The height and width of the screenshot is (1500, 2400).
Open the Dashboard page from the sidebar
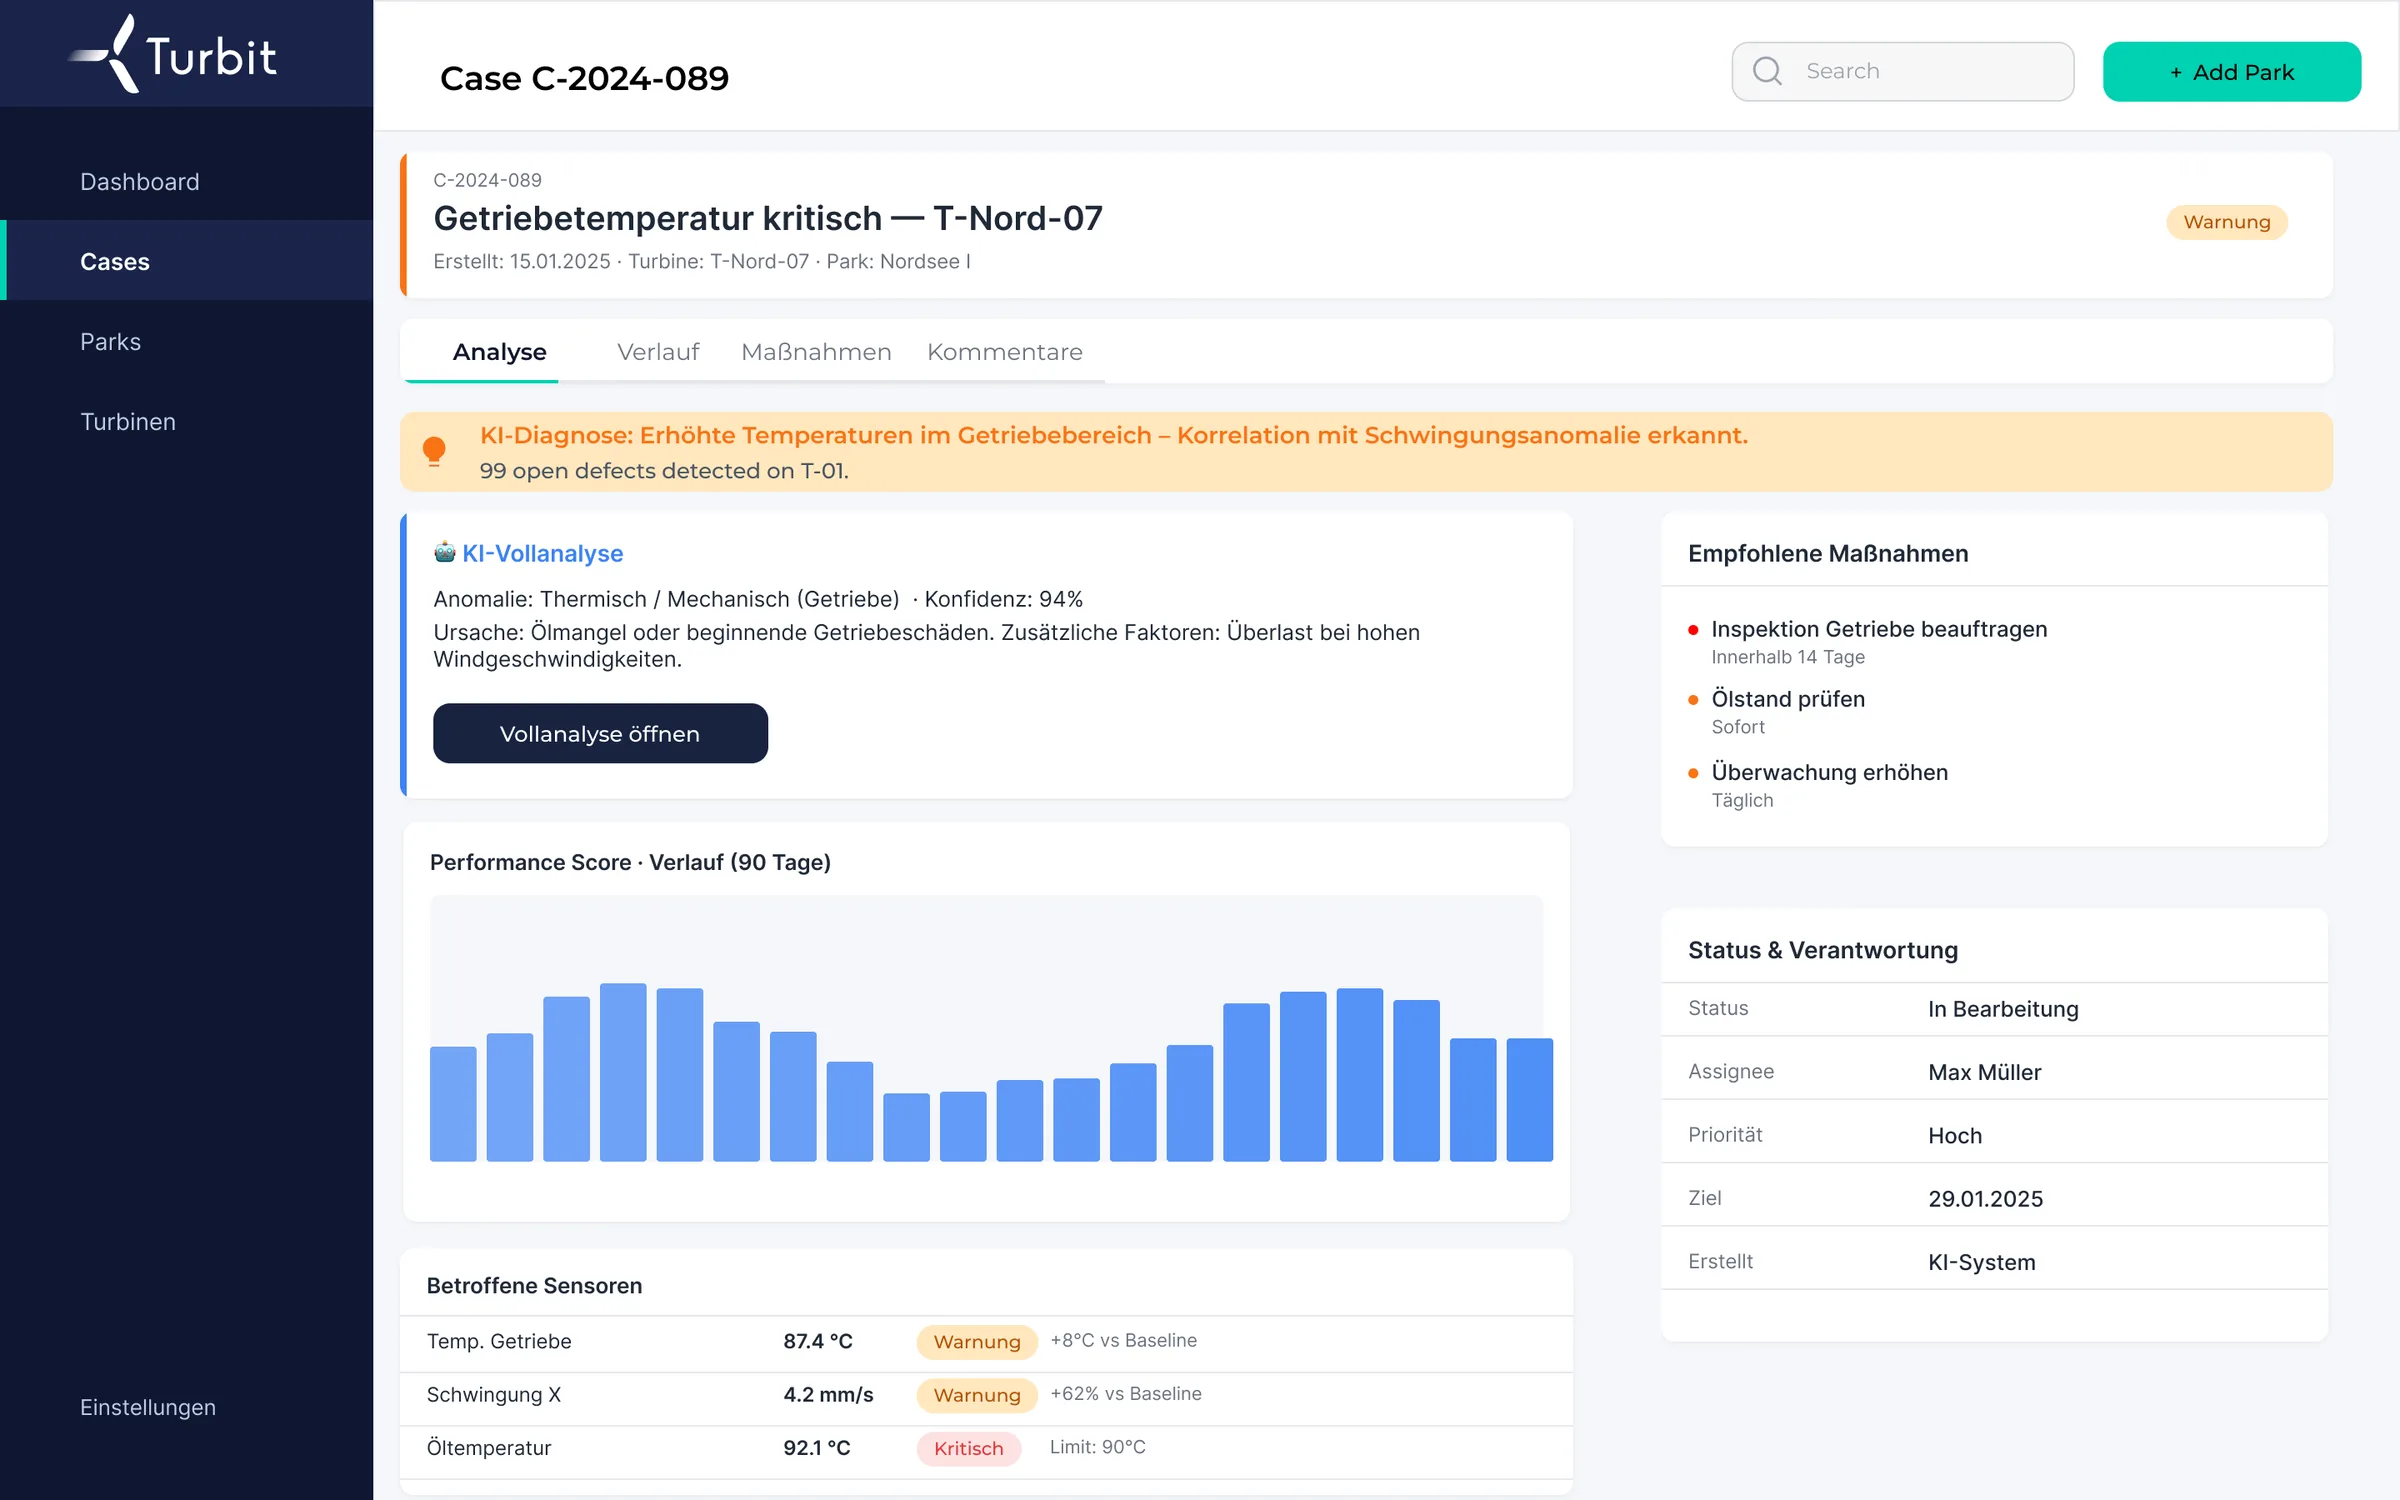point(140,181)
